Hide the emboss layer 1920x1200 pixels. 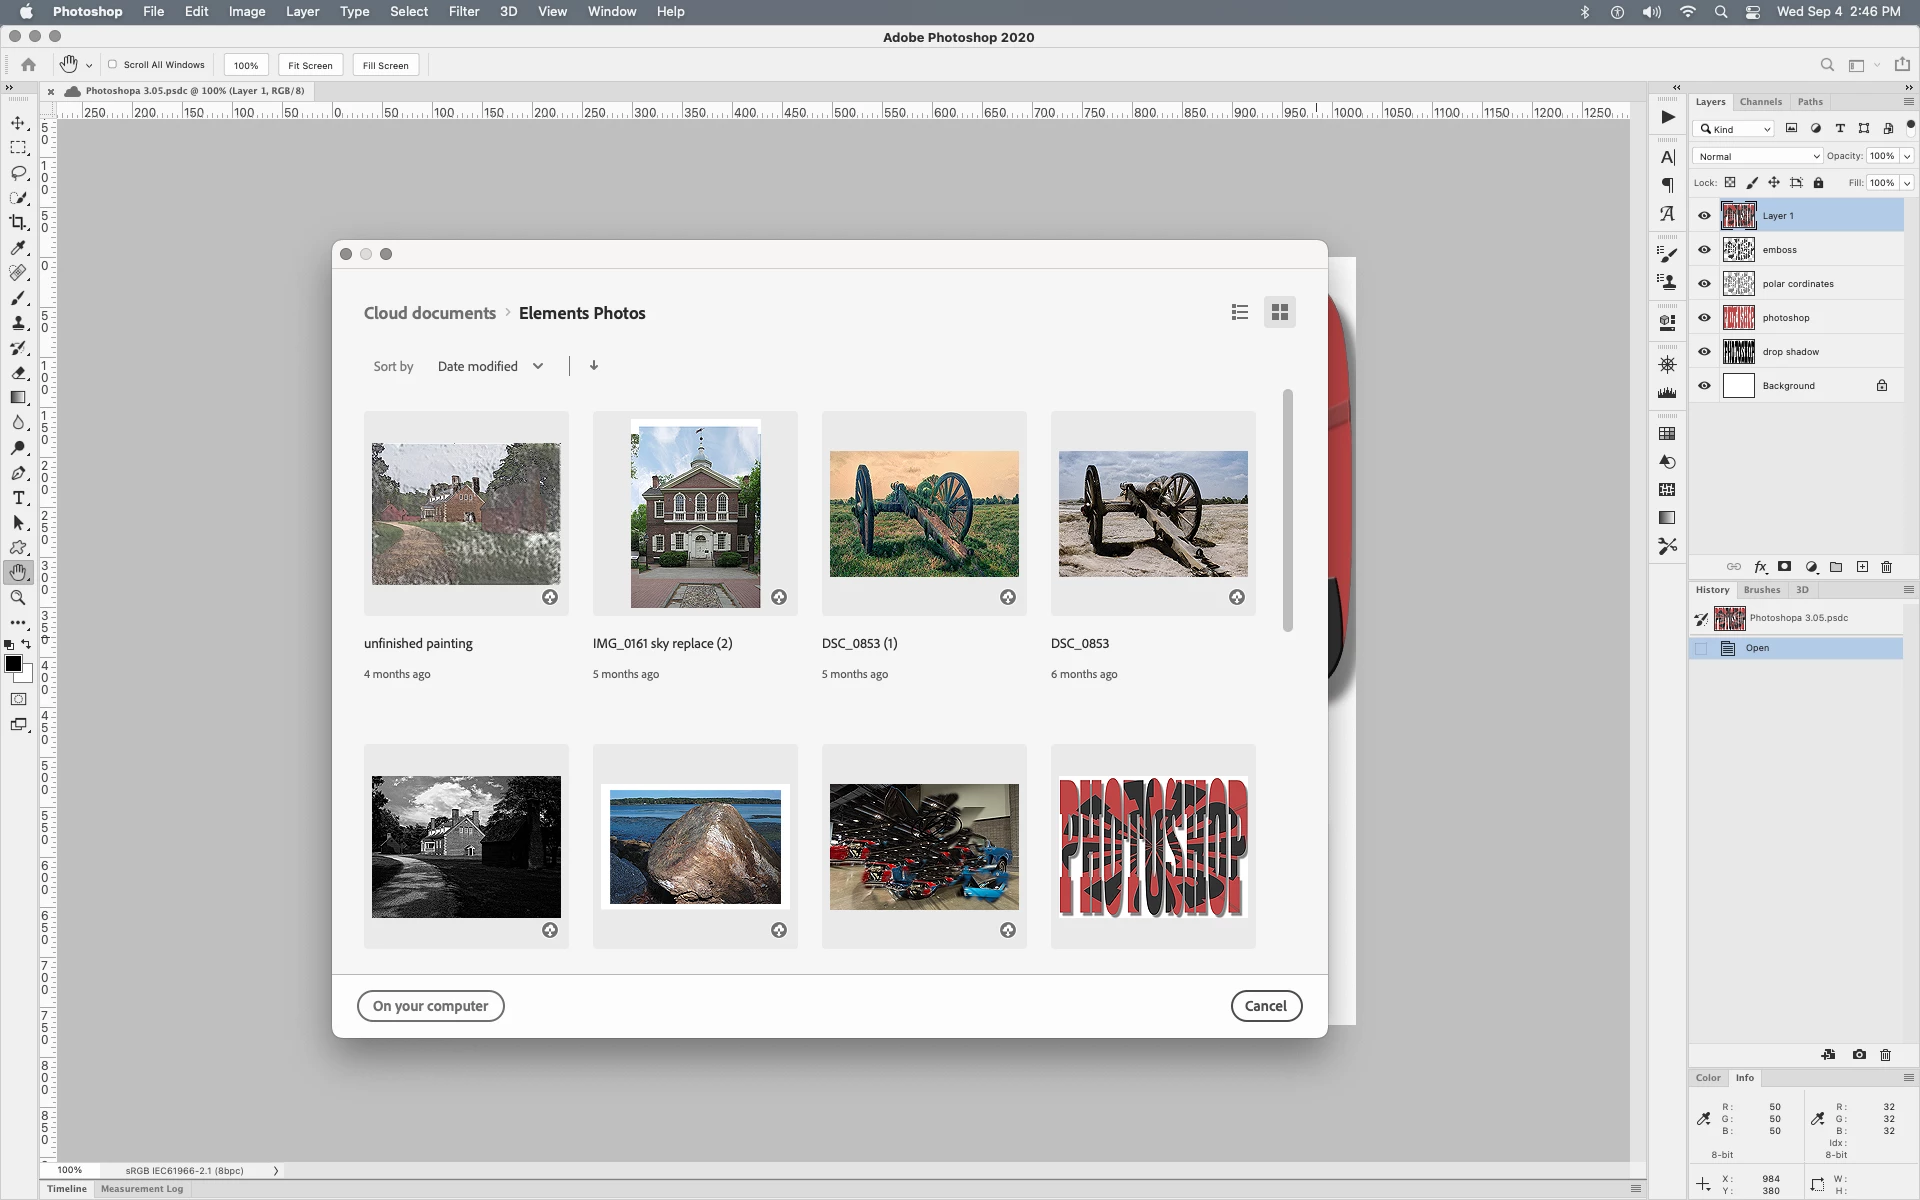click(1705, 250)
